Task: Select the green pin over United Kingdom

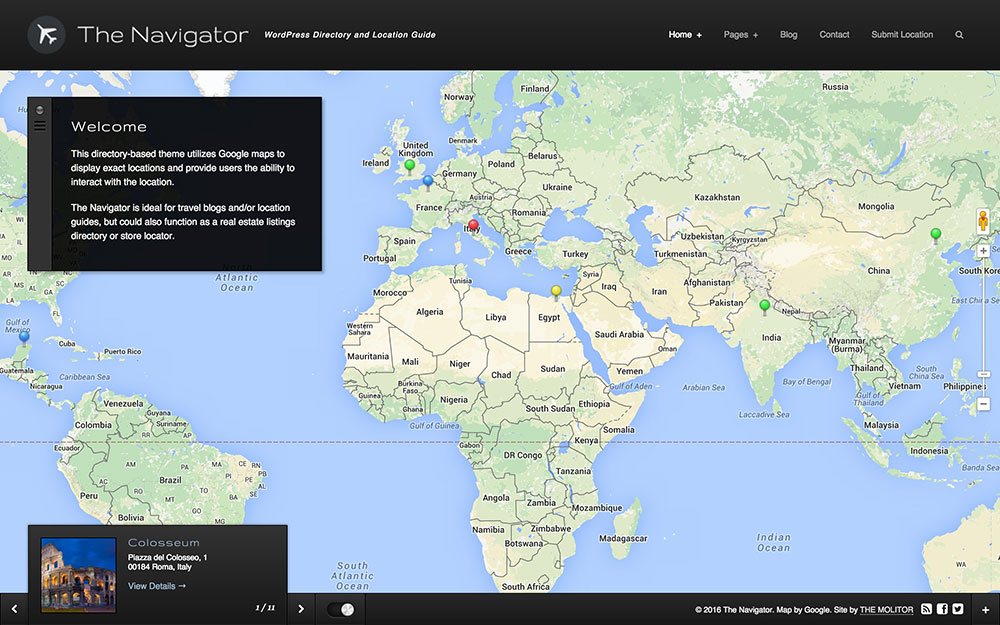Action: (x=410, y=167)
